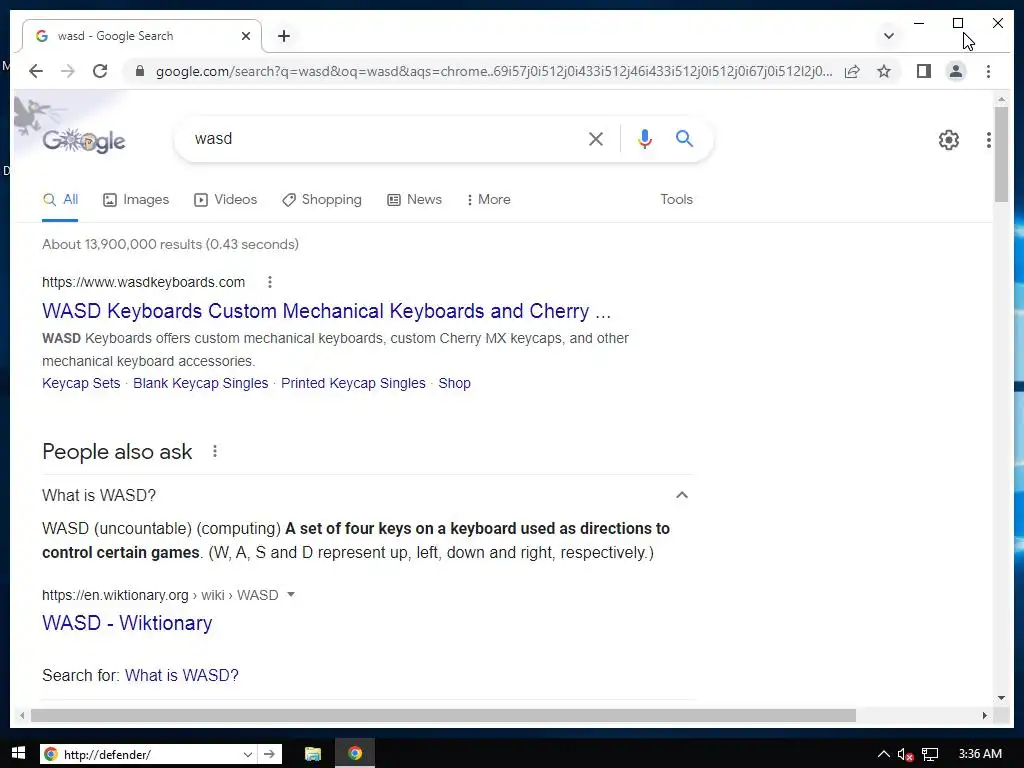Open the More search categories menu
The image size is (1024, 768).
488,200
